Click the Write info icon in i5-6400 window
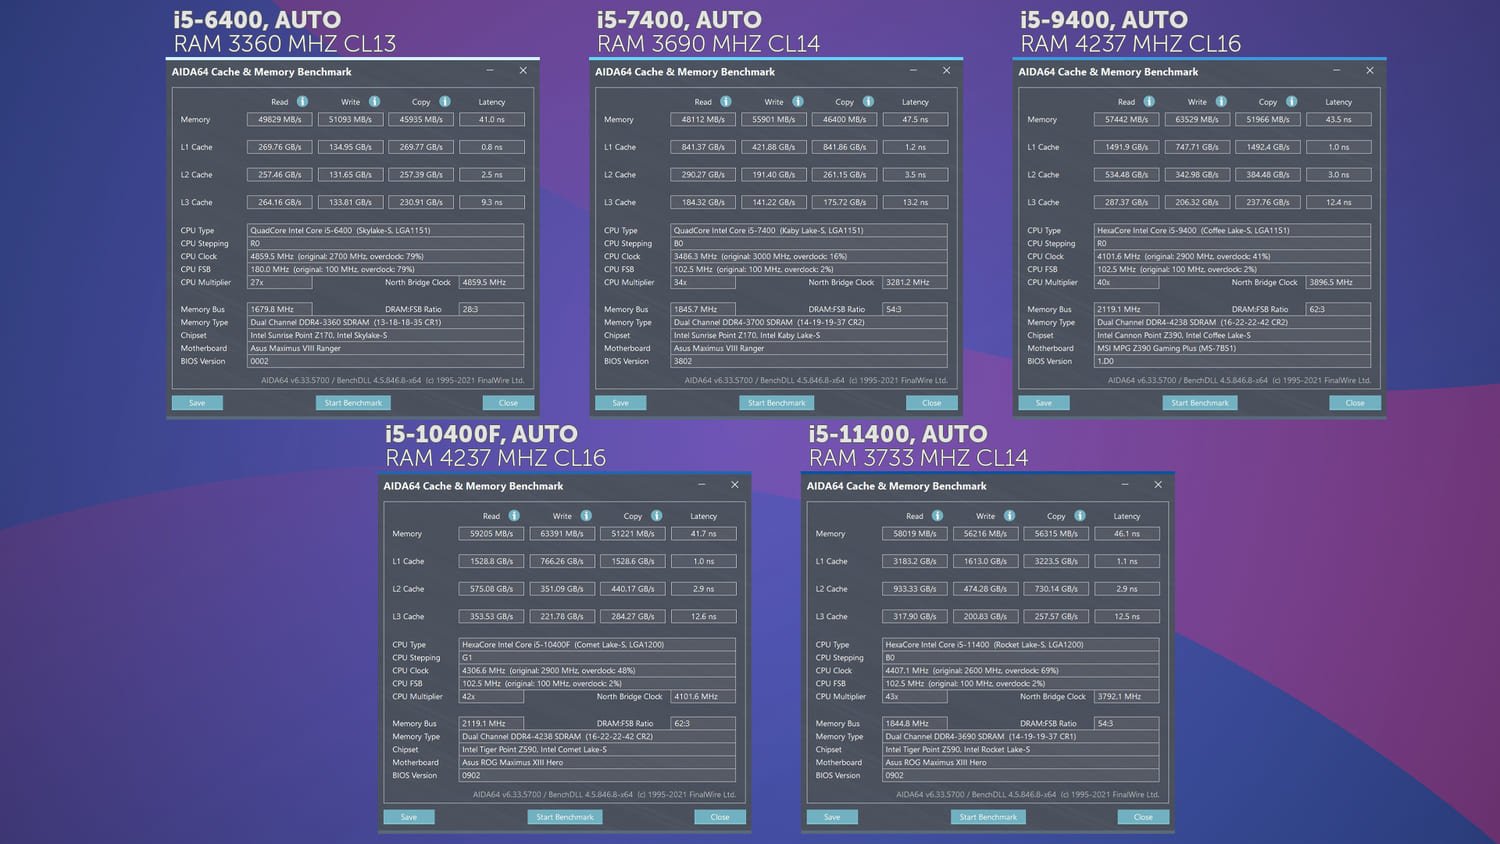The width and height of the screenshot is (1500, 844). 374,101
